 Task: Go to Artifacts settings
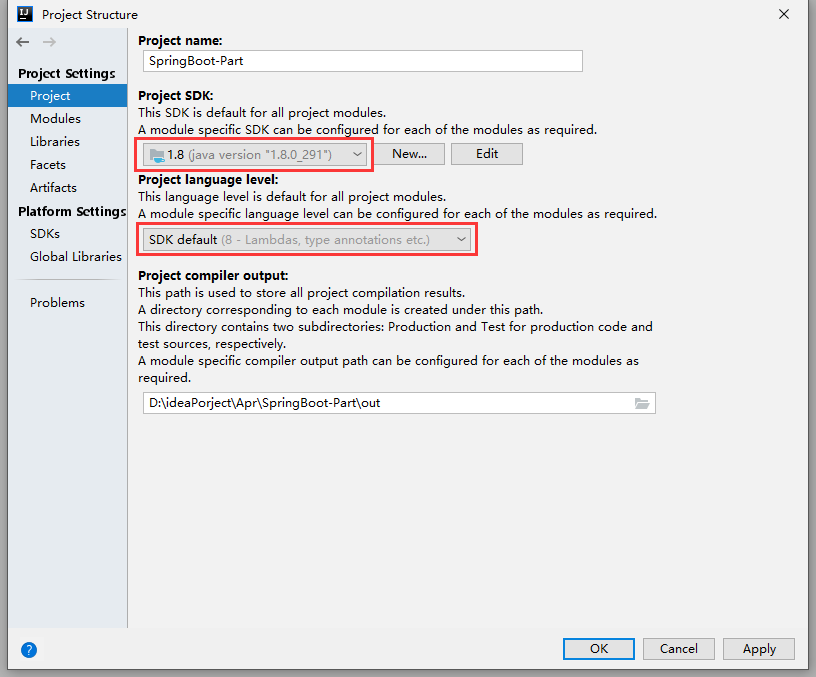pyautogui.click(x=53, y=188)
